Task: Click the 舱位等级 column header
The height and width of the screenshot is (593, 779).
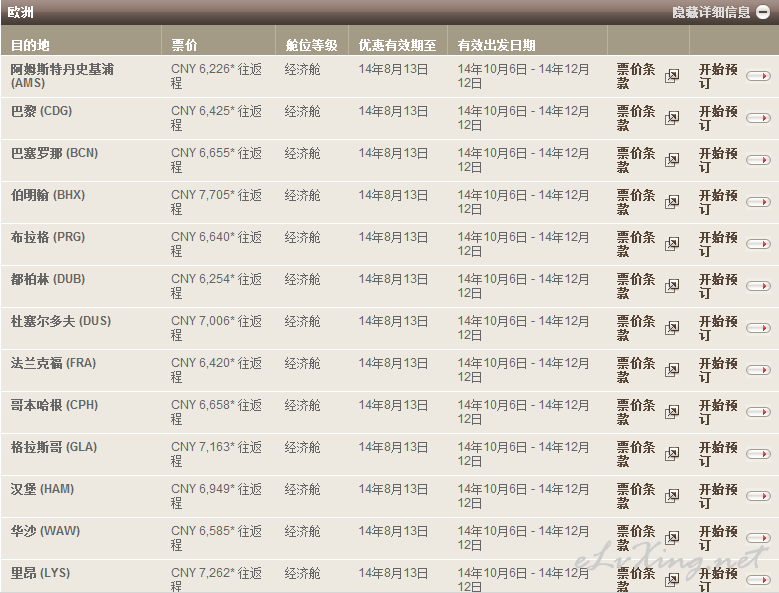Action: (312, 45)
